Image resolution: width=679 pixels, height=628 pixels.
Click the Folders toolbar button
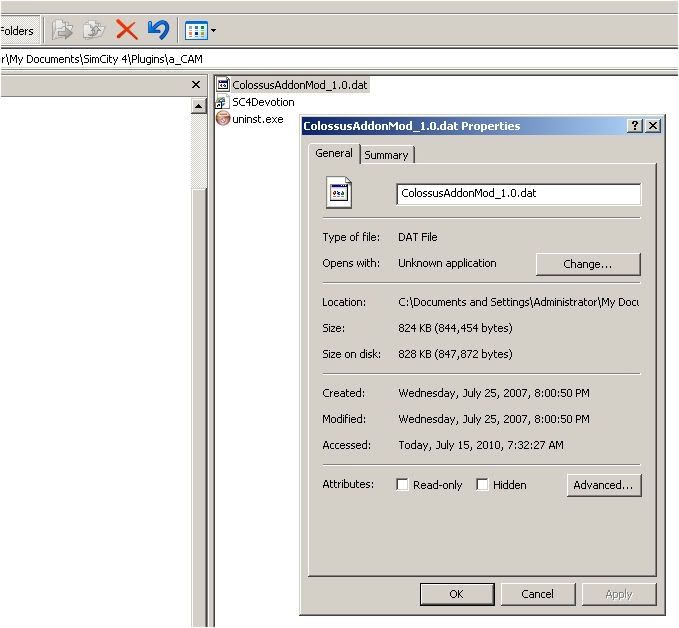(19, 31)
